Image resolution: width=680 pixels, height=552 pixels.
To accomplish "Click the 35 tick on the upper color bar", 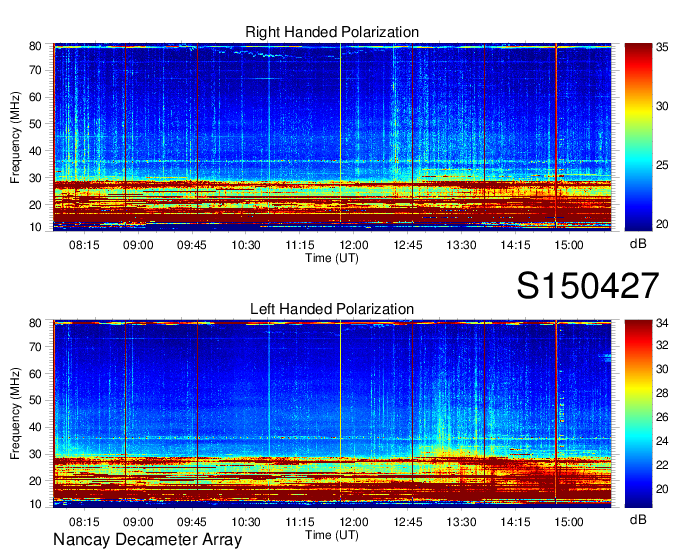I will [x=662, y=47].
